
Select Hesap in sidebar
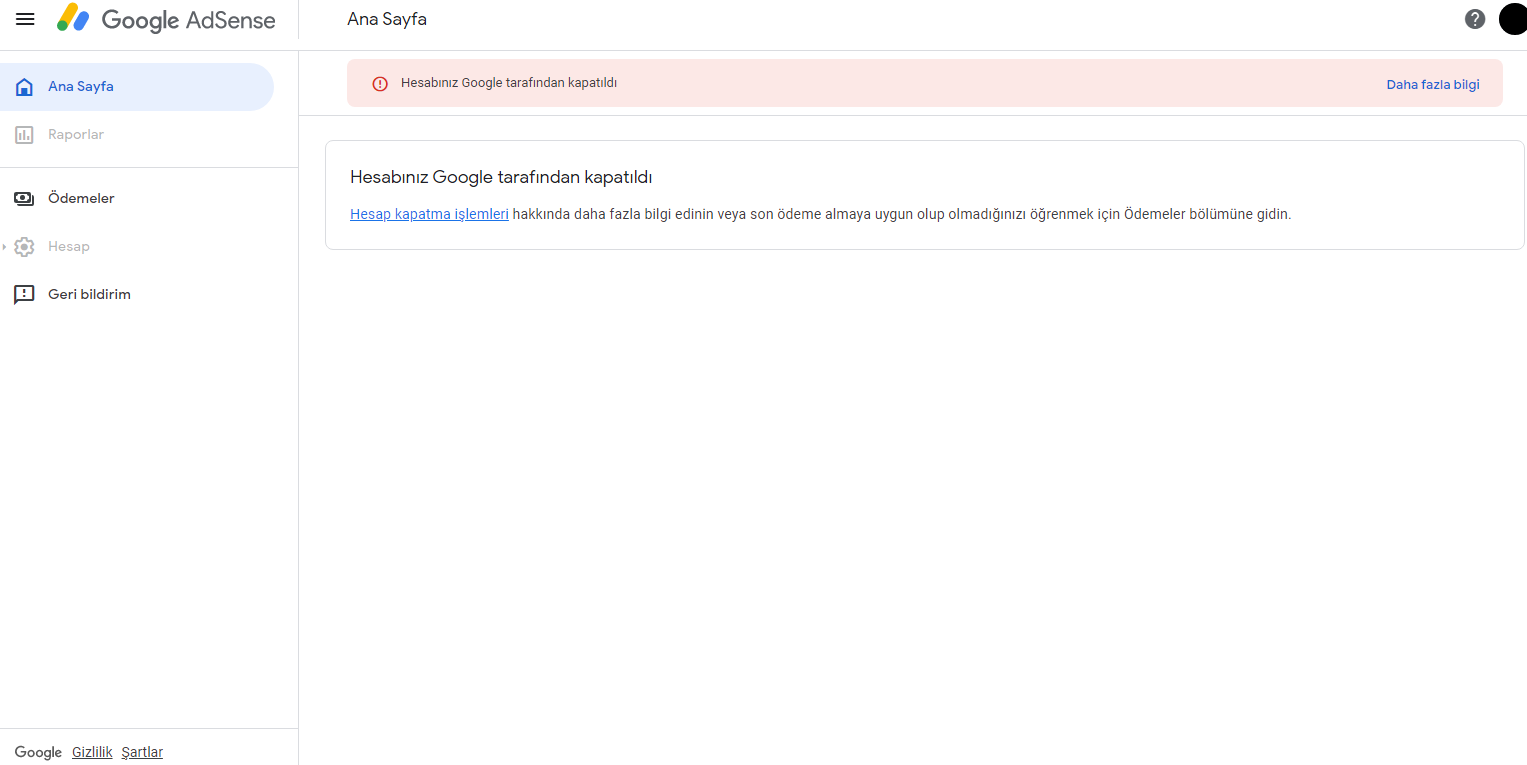(x=137, y=247)
